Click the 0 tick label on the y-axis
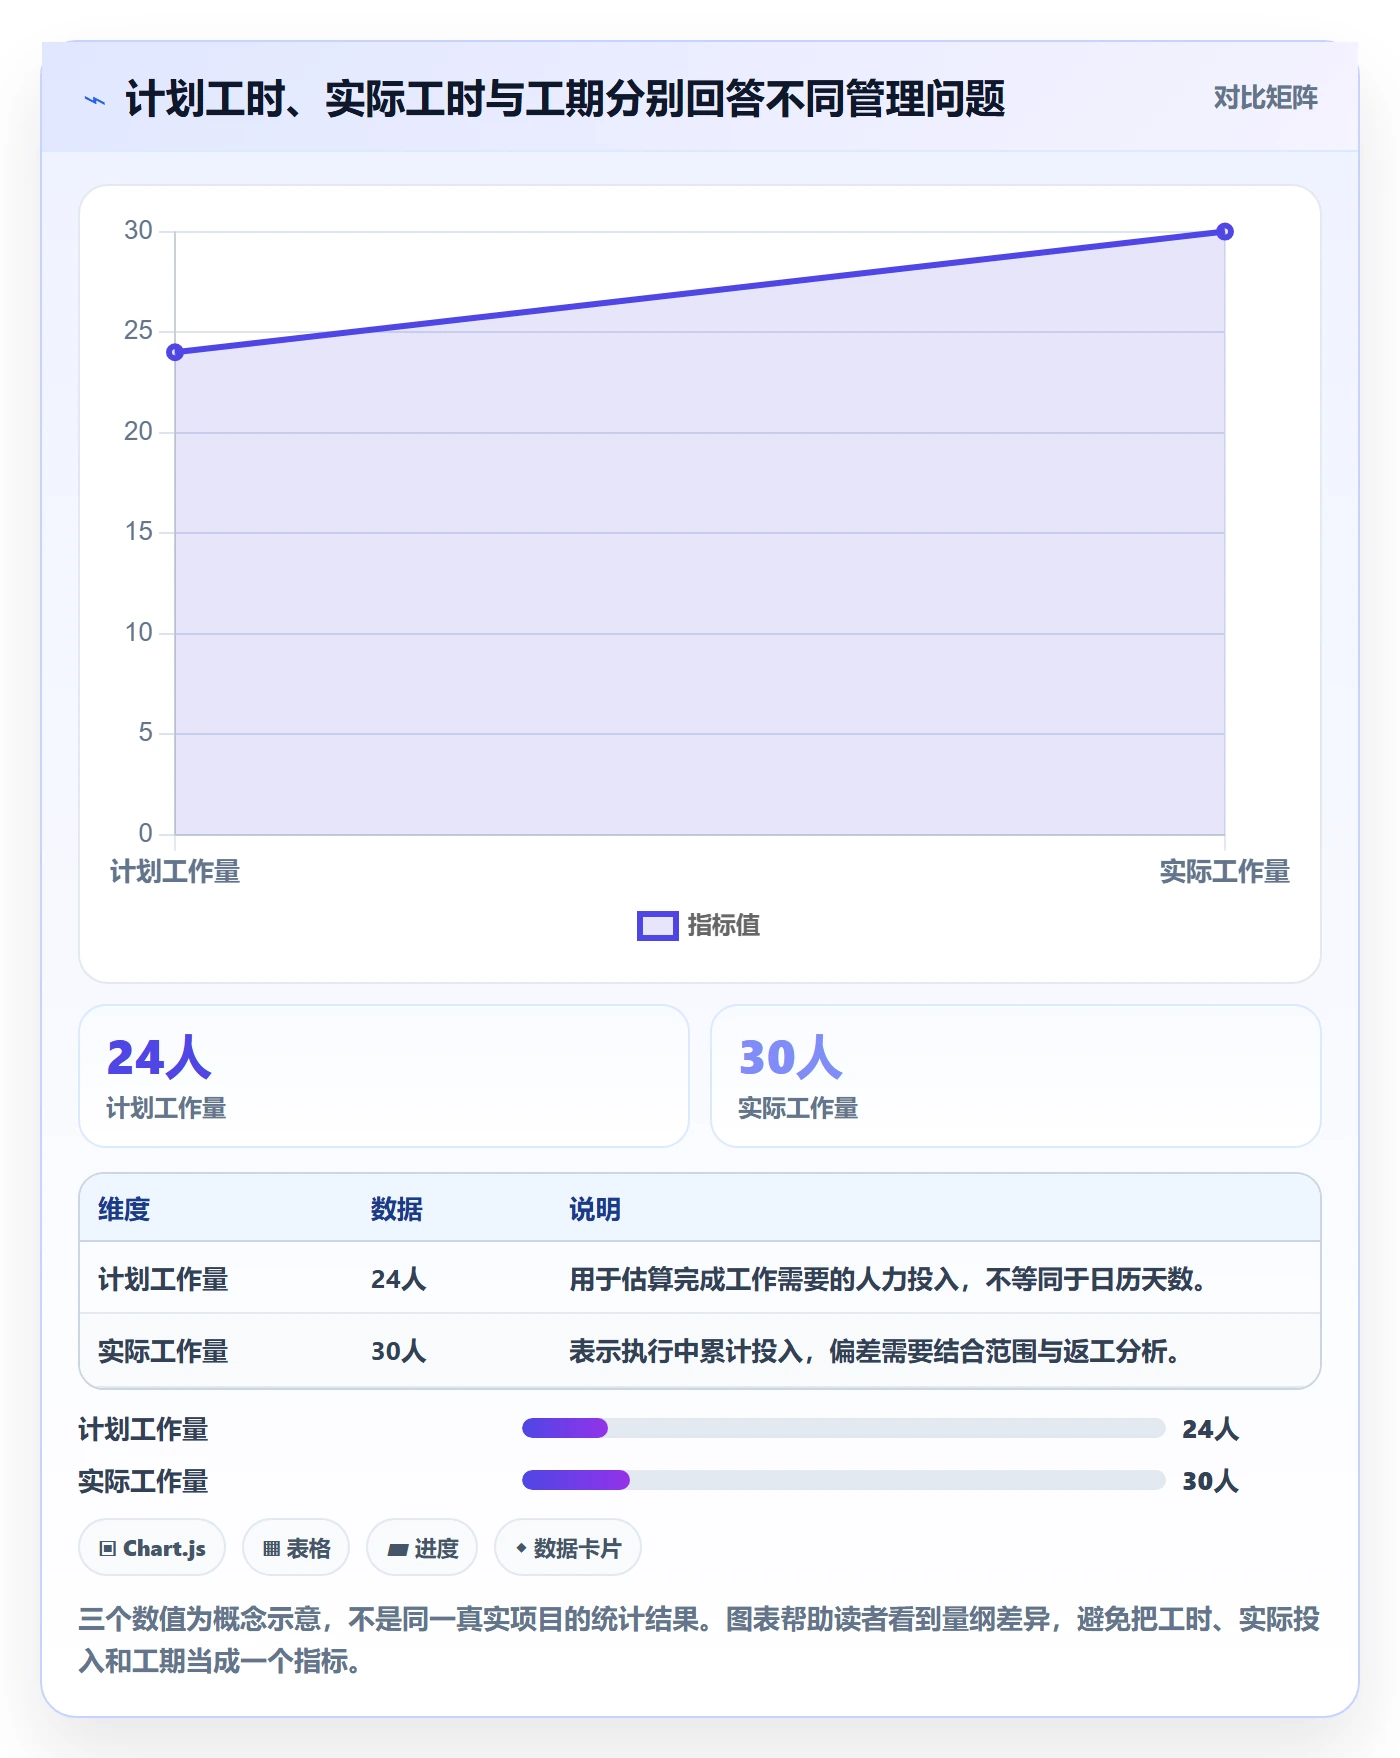 146,834
